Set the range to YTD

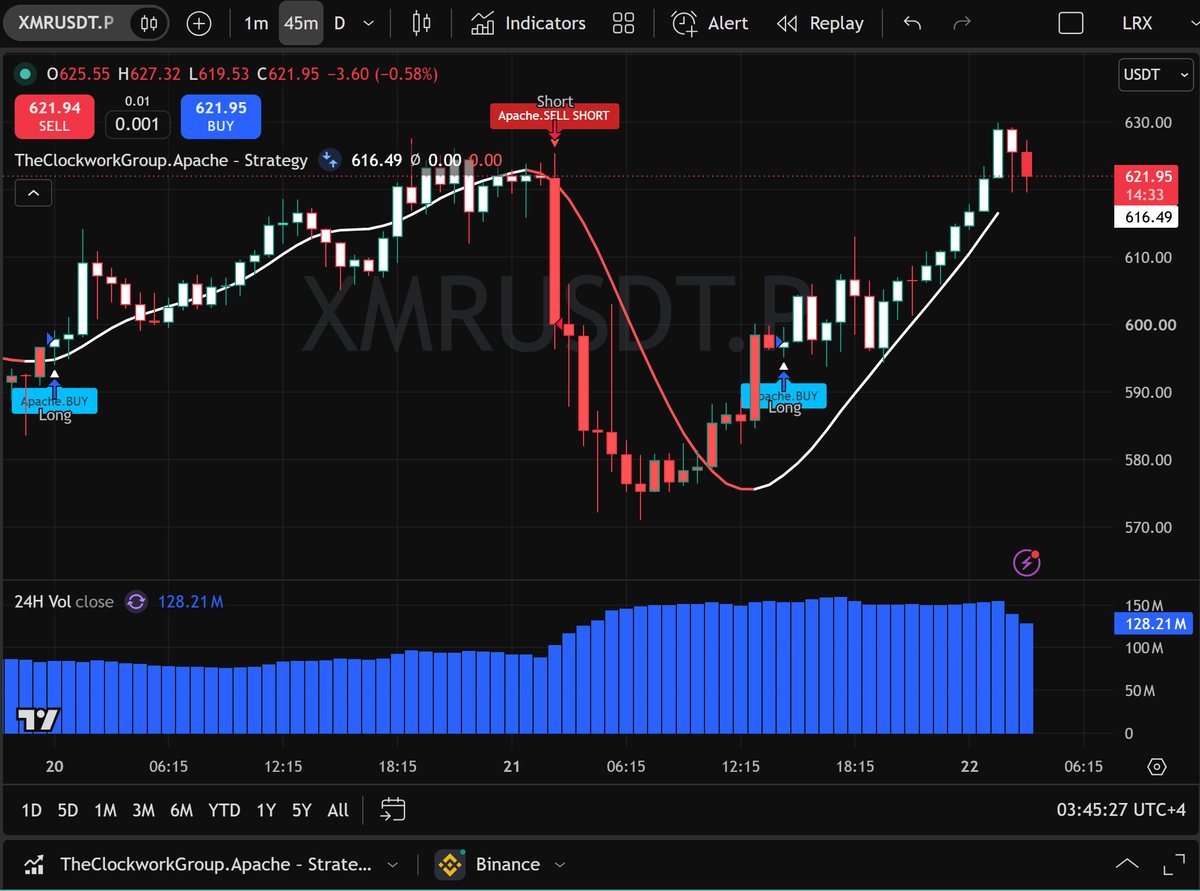coord(224,810)
